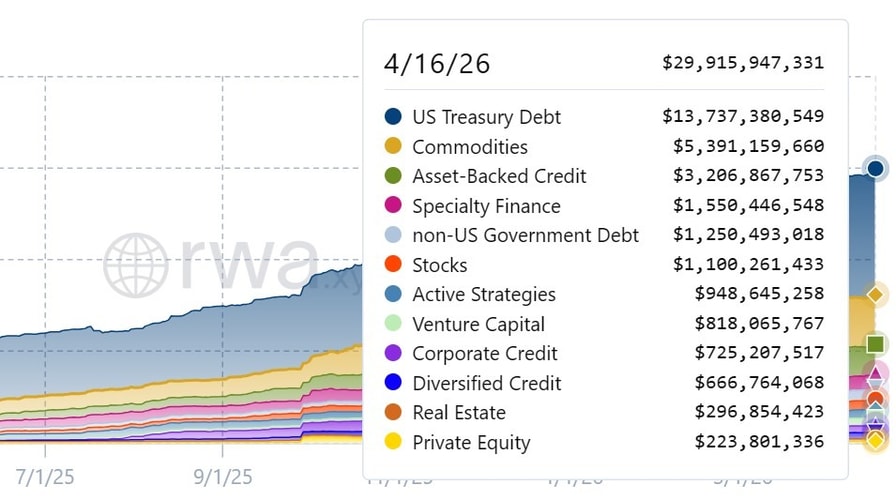Click the orange-red Stocks legend dot
The image size is (896, 500).
[393, 265]
